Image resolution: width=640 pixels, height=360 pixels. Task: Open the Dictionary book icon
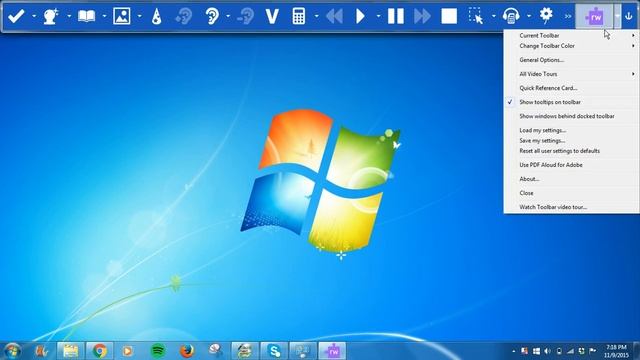tap(87, 16)
